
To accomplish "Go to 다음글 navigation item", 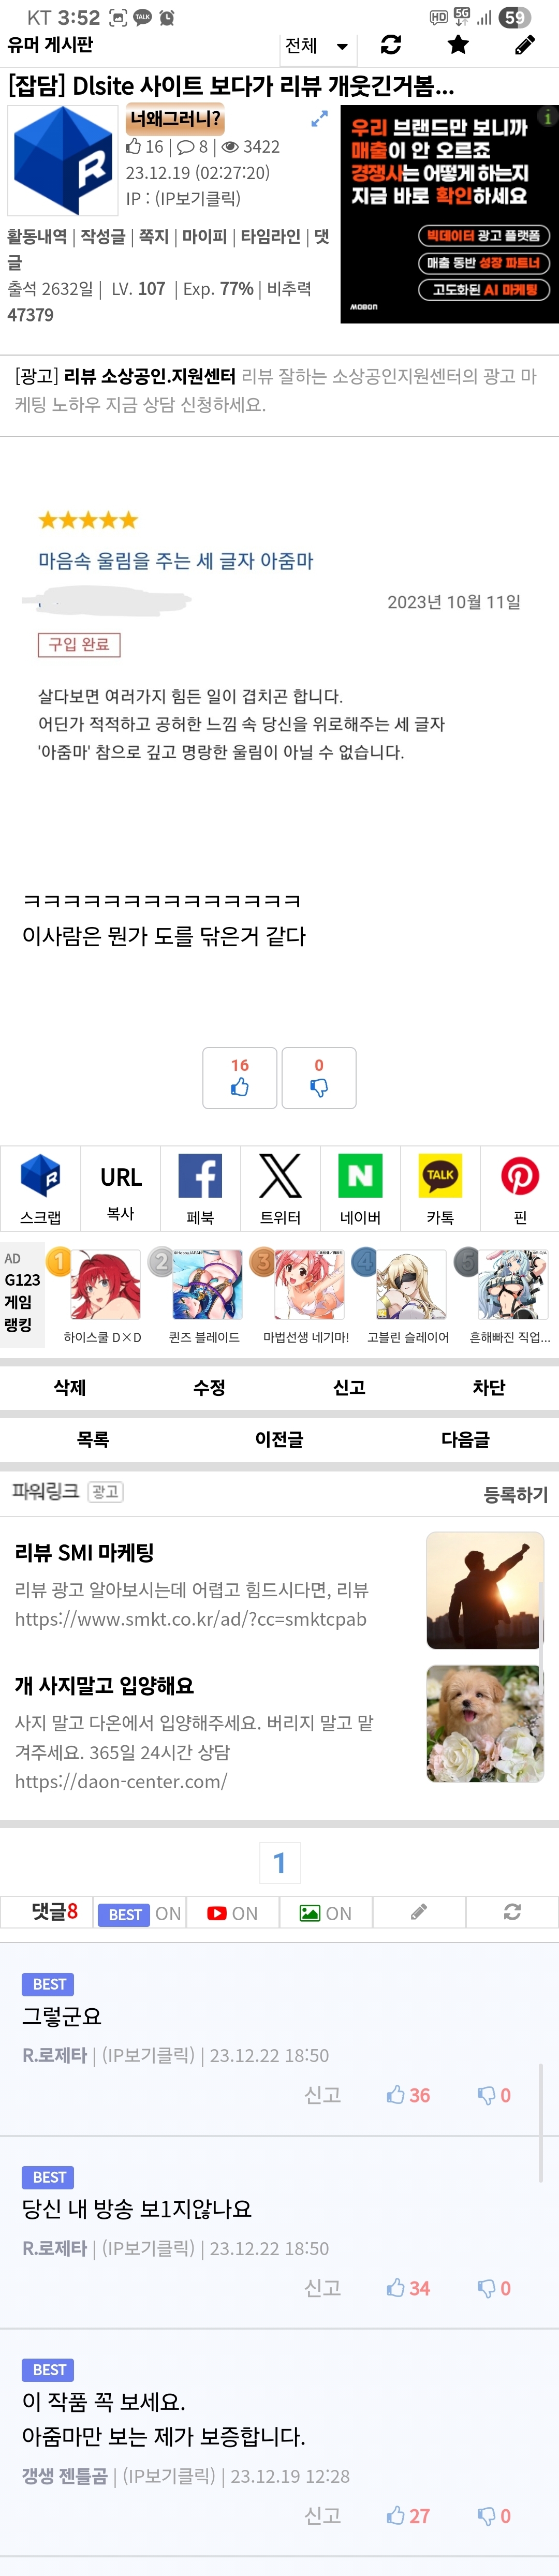I will click(x=465, y=1439).
